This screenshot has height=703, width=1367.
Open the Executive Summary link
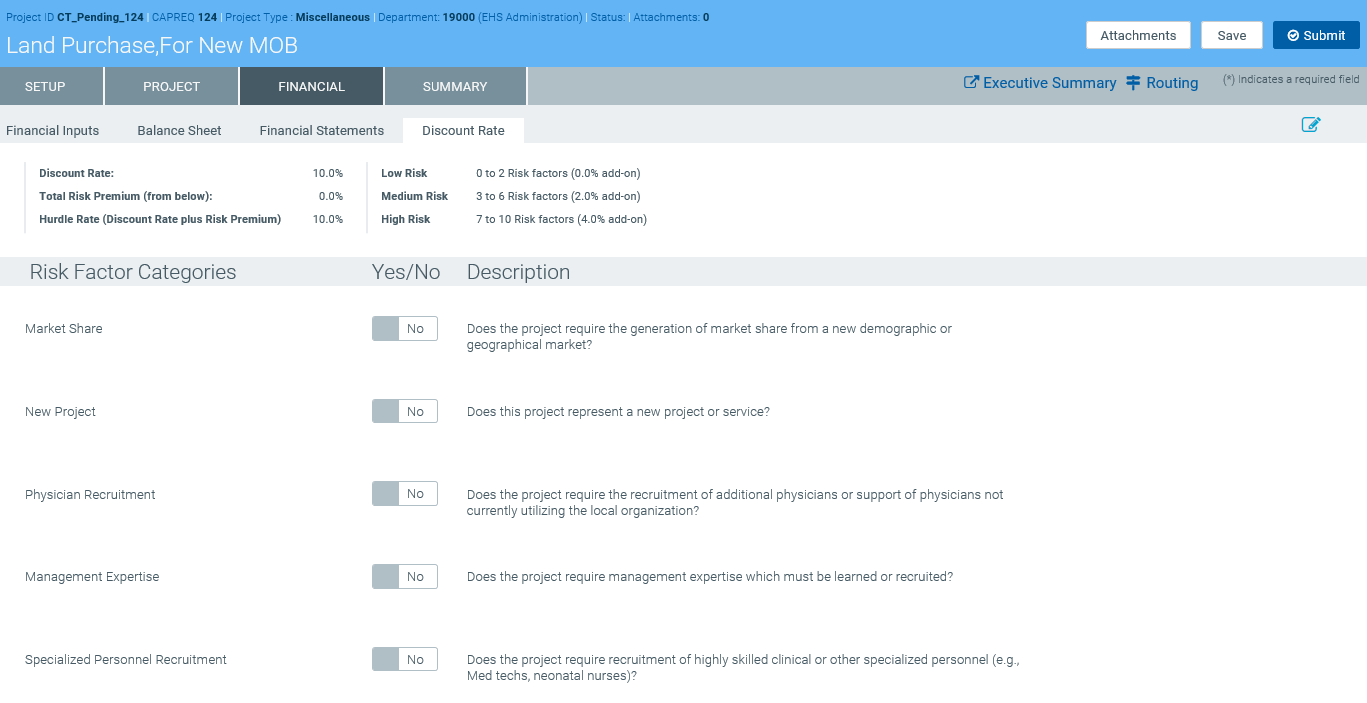pyautogui.click(x=1039, y=83)
